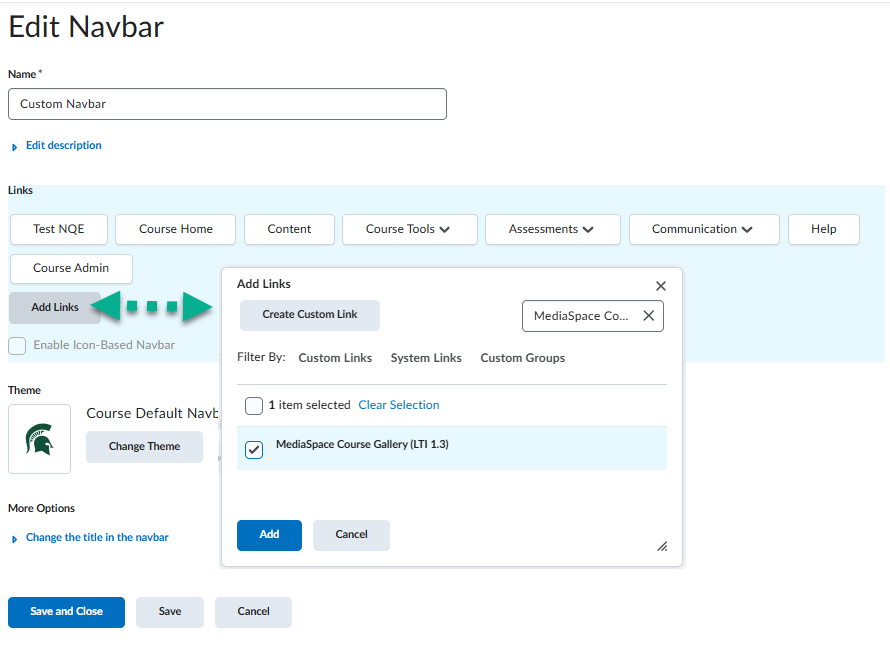
Task: Expand Change the title in the navbar
Action: coord(96,538)
